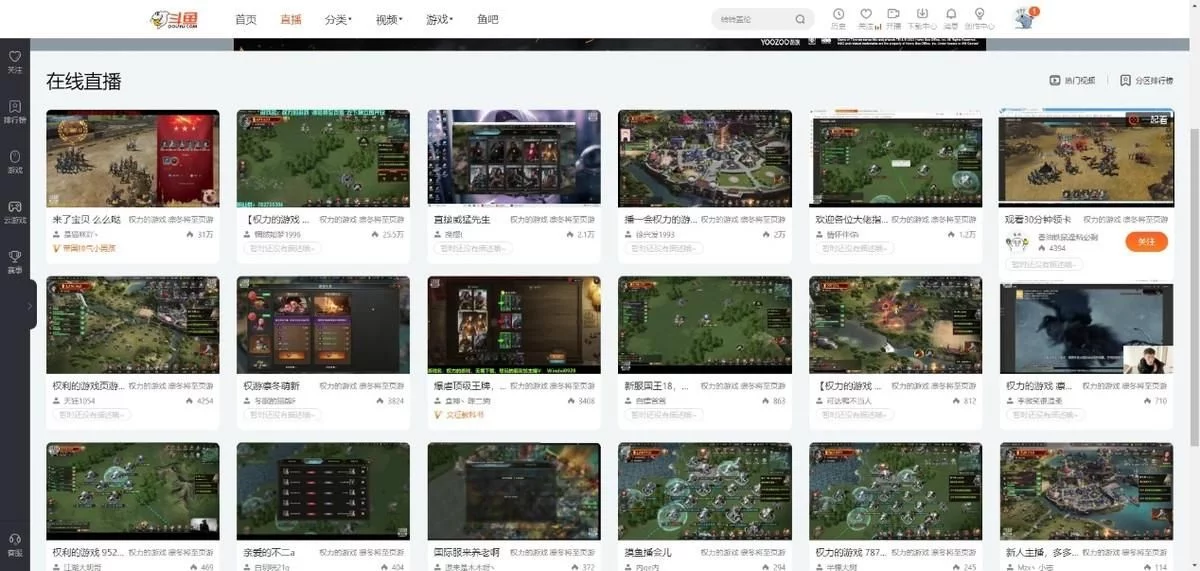Click the 在线直播 section heading
This screenshot has height=571, width=1200.
coord(84,82)
